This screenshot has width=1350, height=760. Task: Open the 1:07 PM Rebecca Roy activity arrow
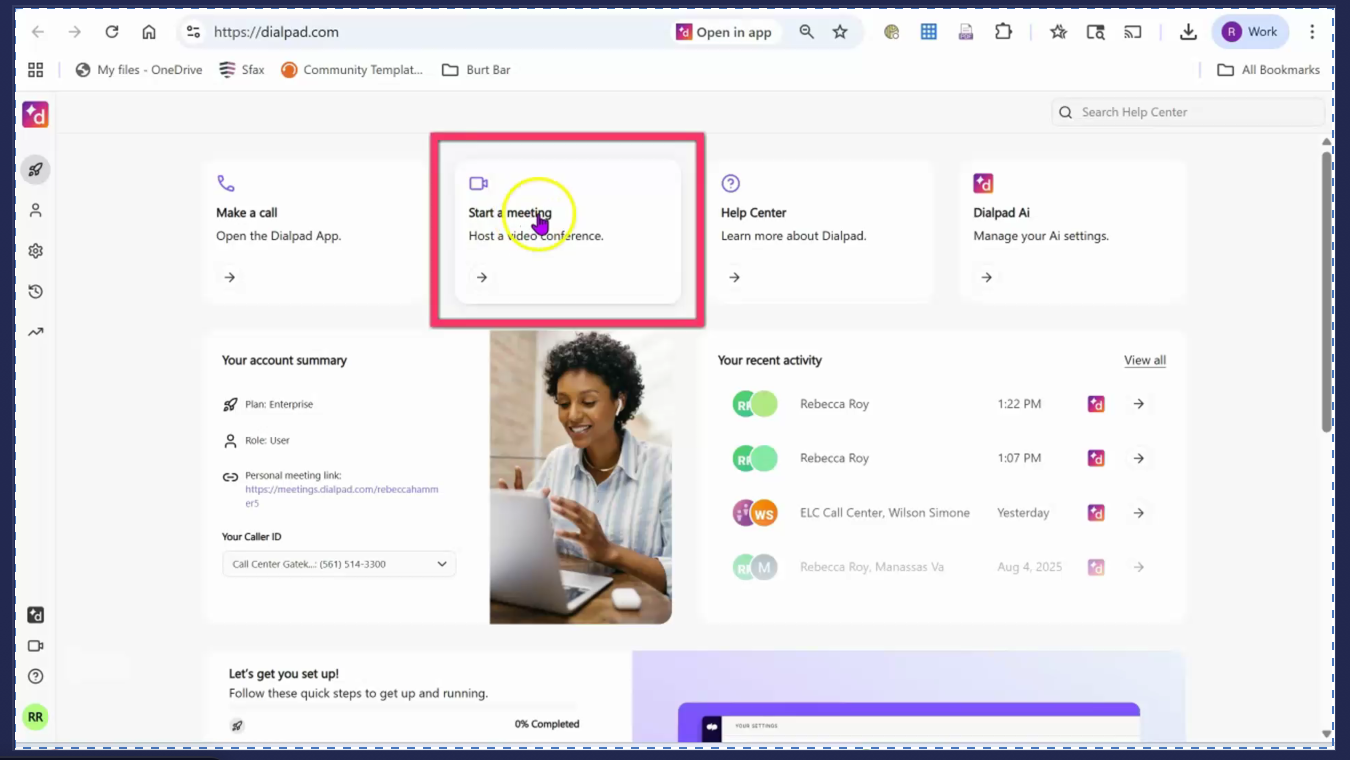pos(1139,458)
